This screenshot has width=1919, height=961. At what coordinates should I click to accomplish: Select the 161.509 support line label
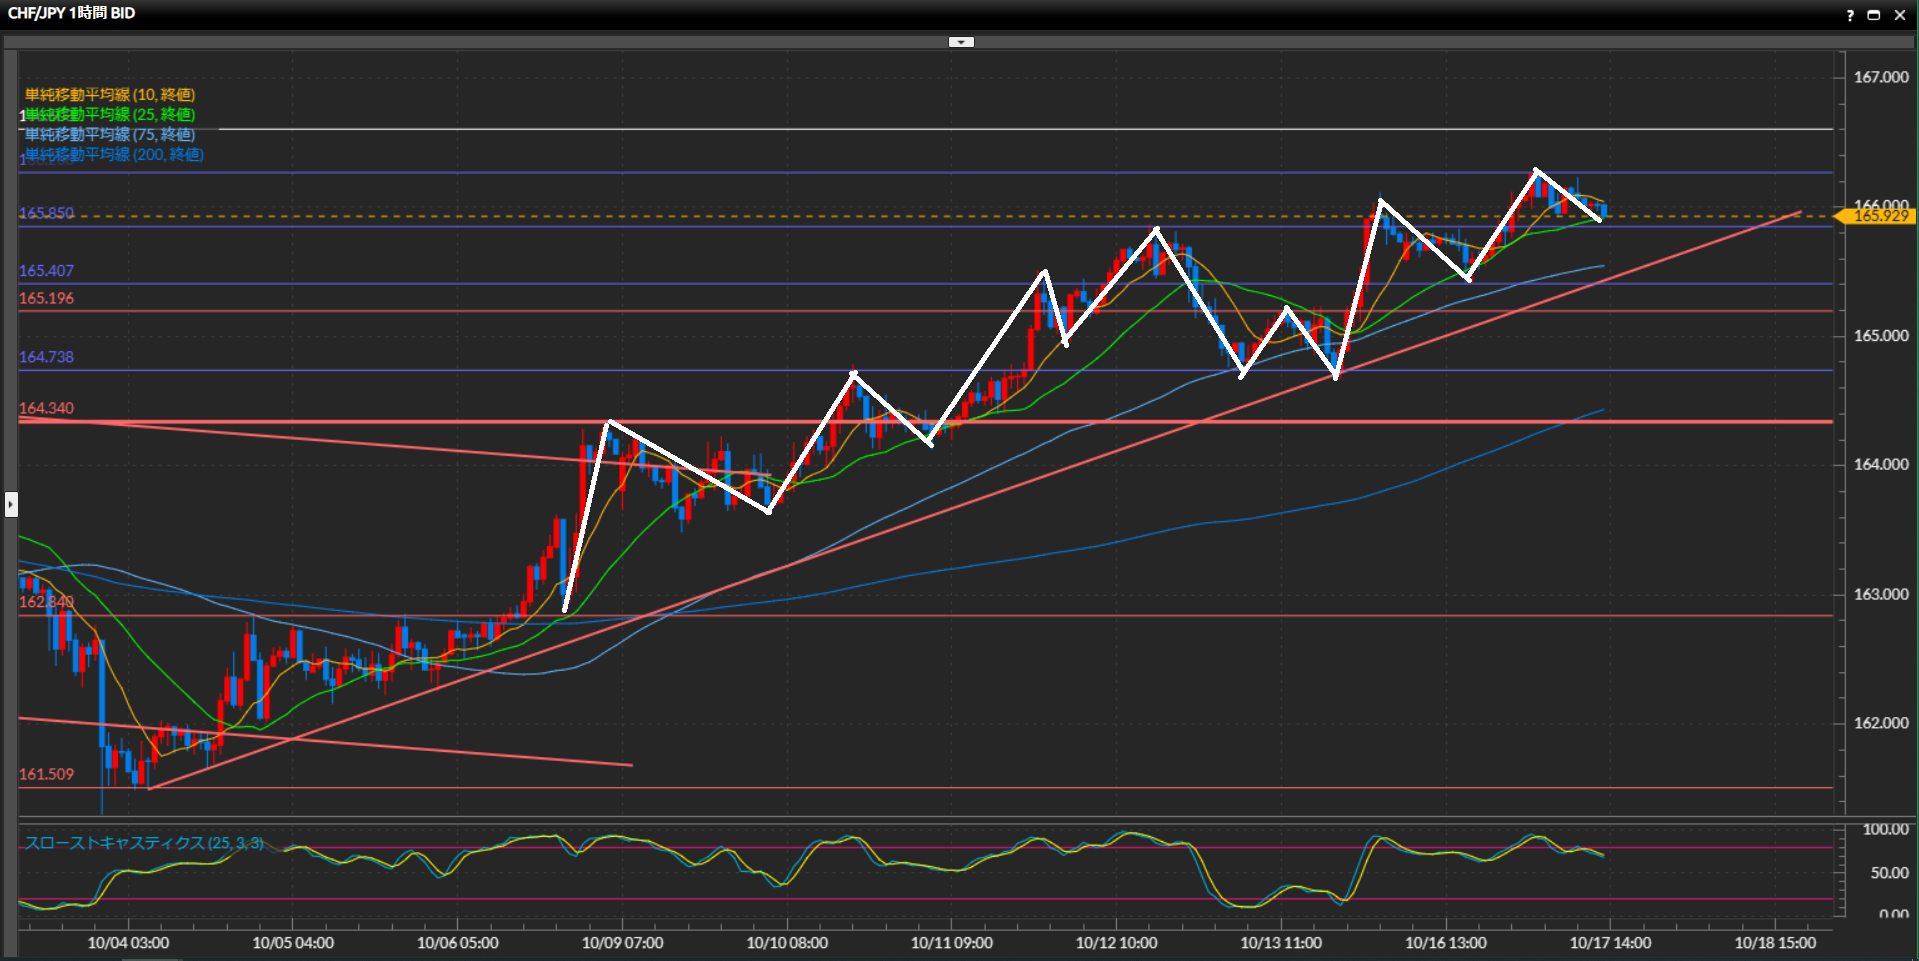point(46,774)
